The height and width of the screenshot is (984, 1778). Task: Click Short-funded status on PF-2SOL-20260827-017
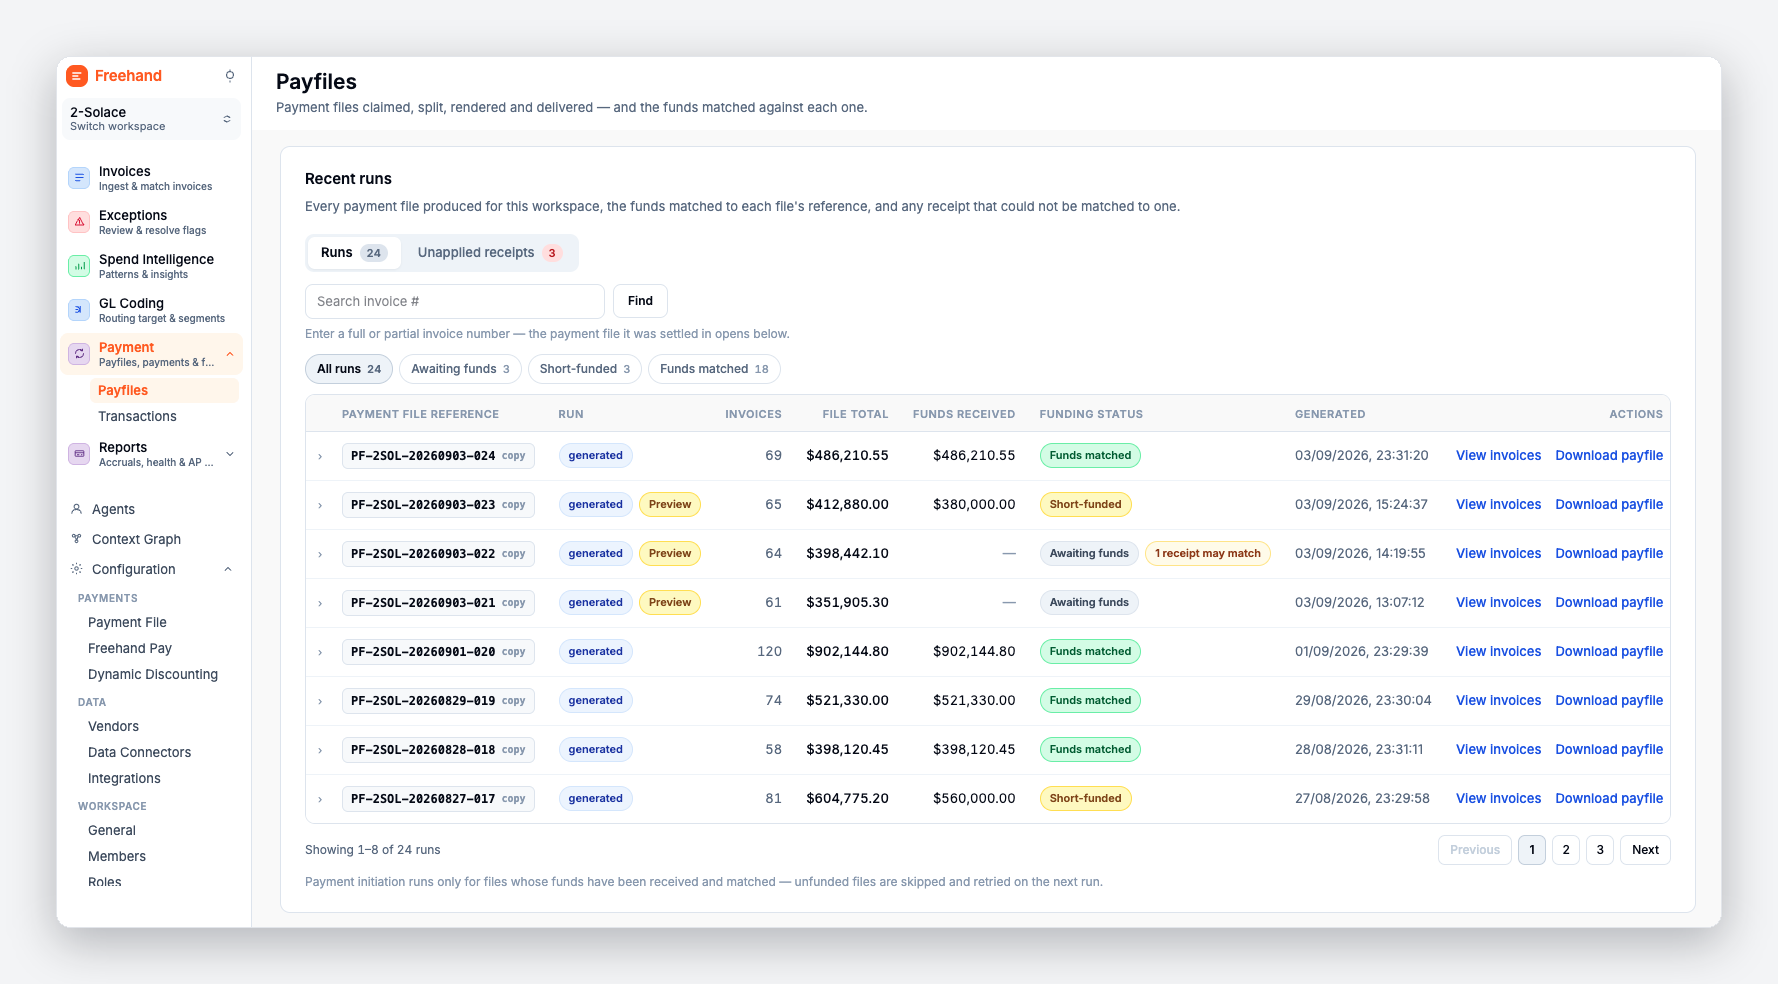1085,799
